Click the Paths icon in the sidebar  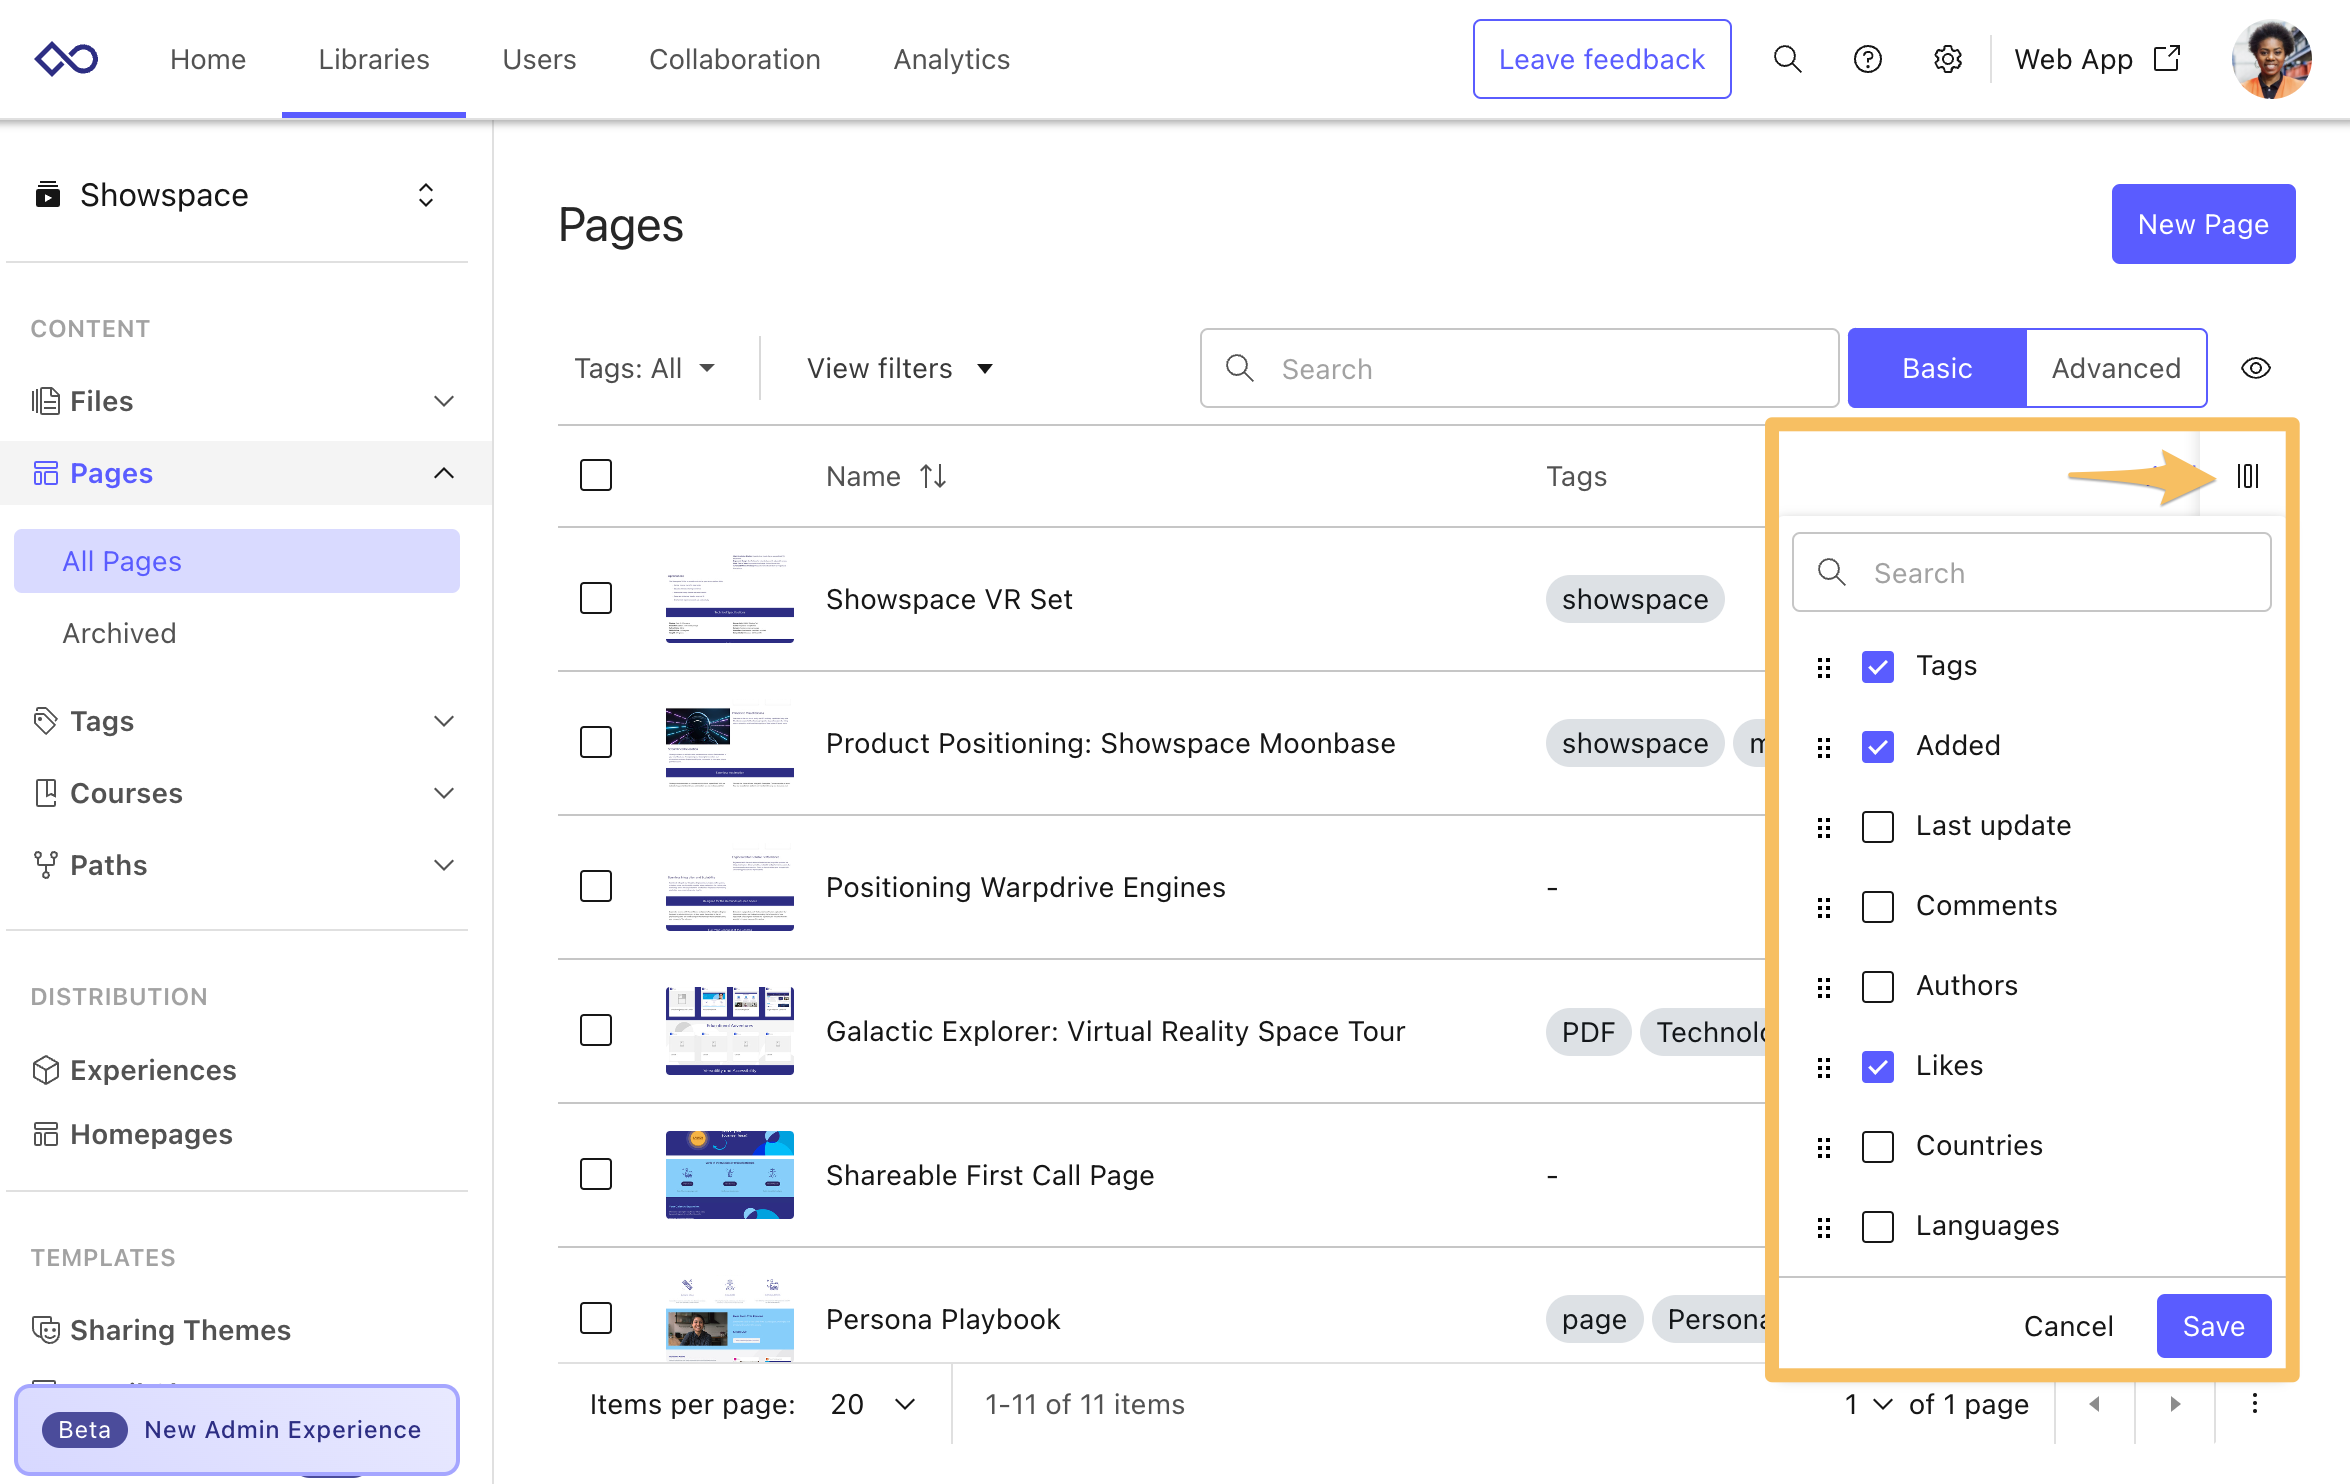point(45,864)
